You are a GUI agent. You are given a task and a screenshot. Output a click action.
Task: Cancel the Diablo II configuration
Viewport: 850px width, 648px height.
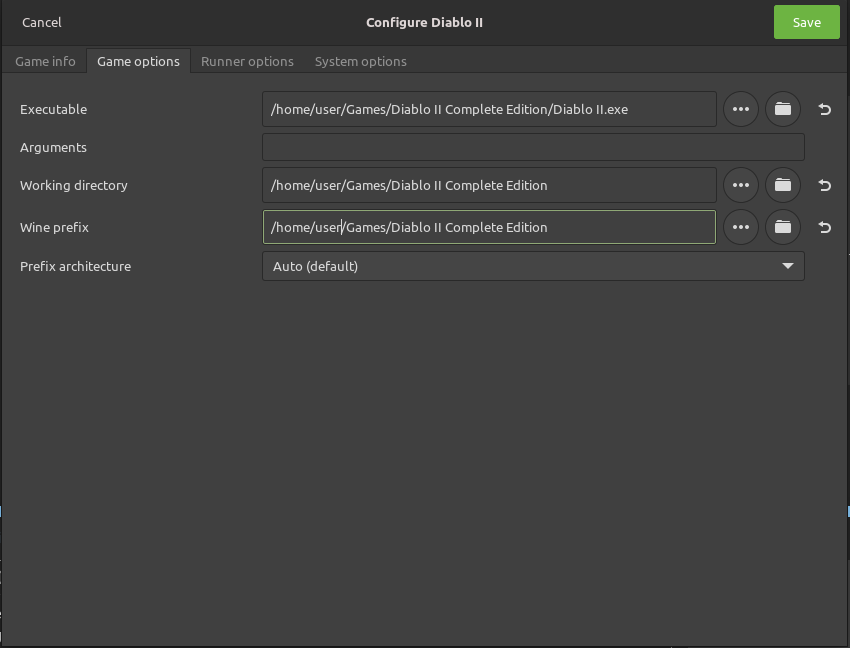tap(41, 22)
